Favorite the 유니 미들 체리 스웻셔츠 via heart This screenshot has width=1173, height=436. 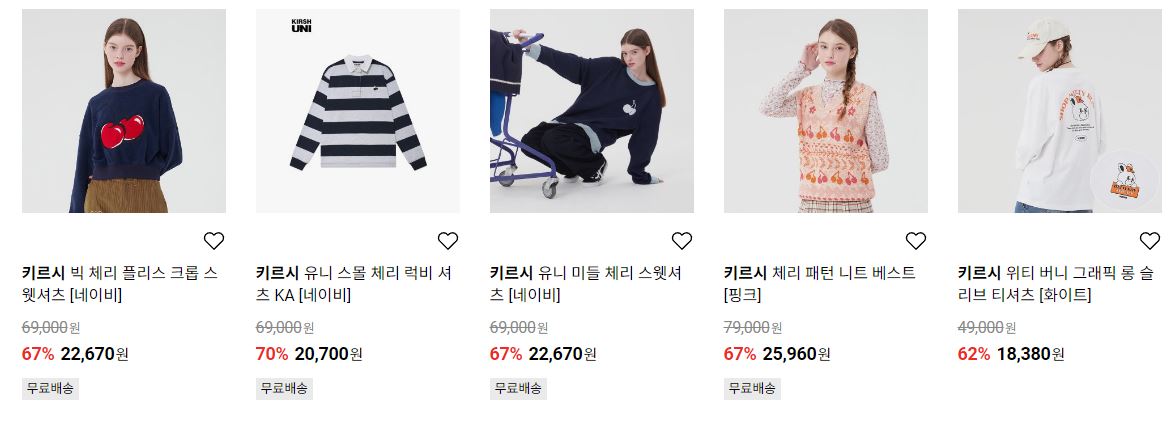tap(682, 241)
